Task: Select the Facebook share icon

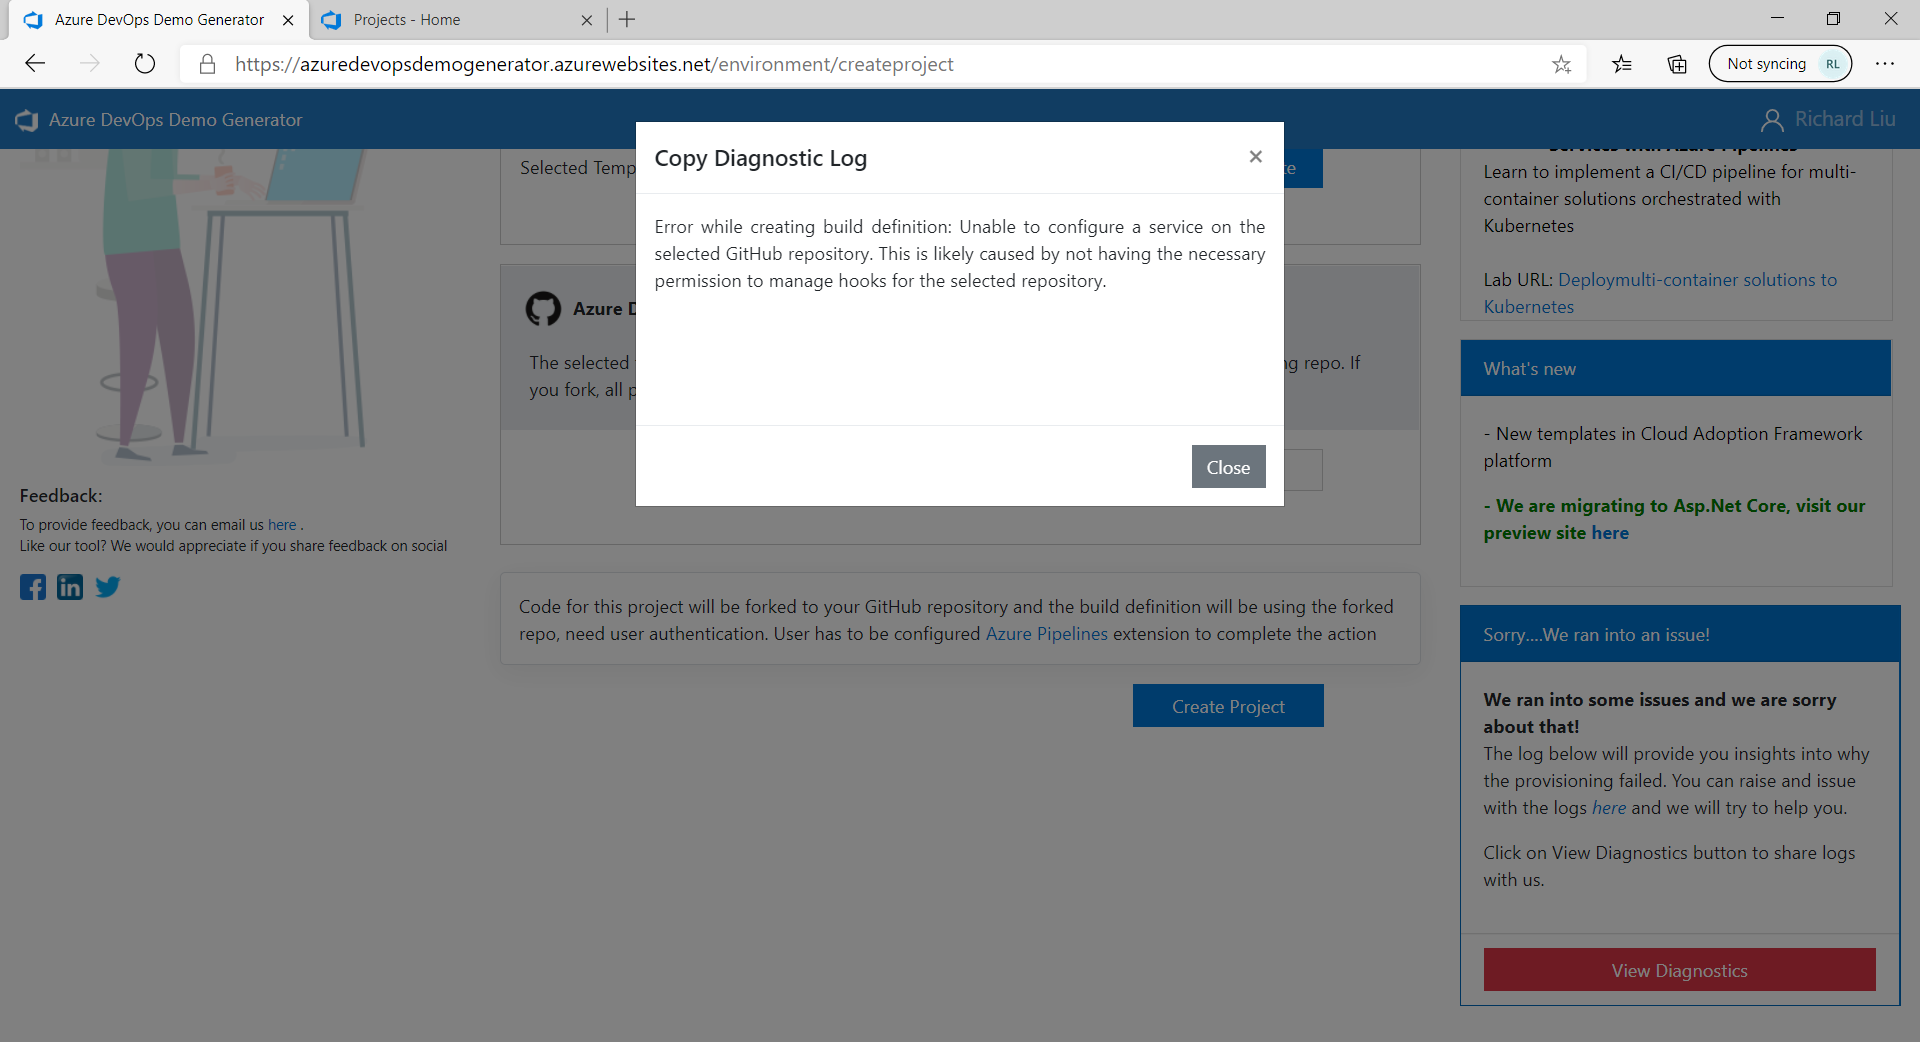Action: tap(32, 587)
